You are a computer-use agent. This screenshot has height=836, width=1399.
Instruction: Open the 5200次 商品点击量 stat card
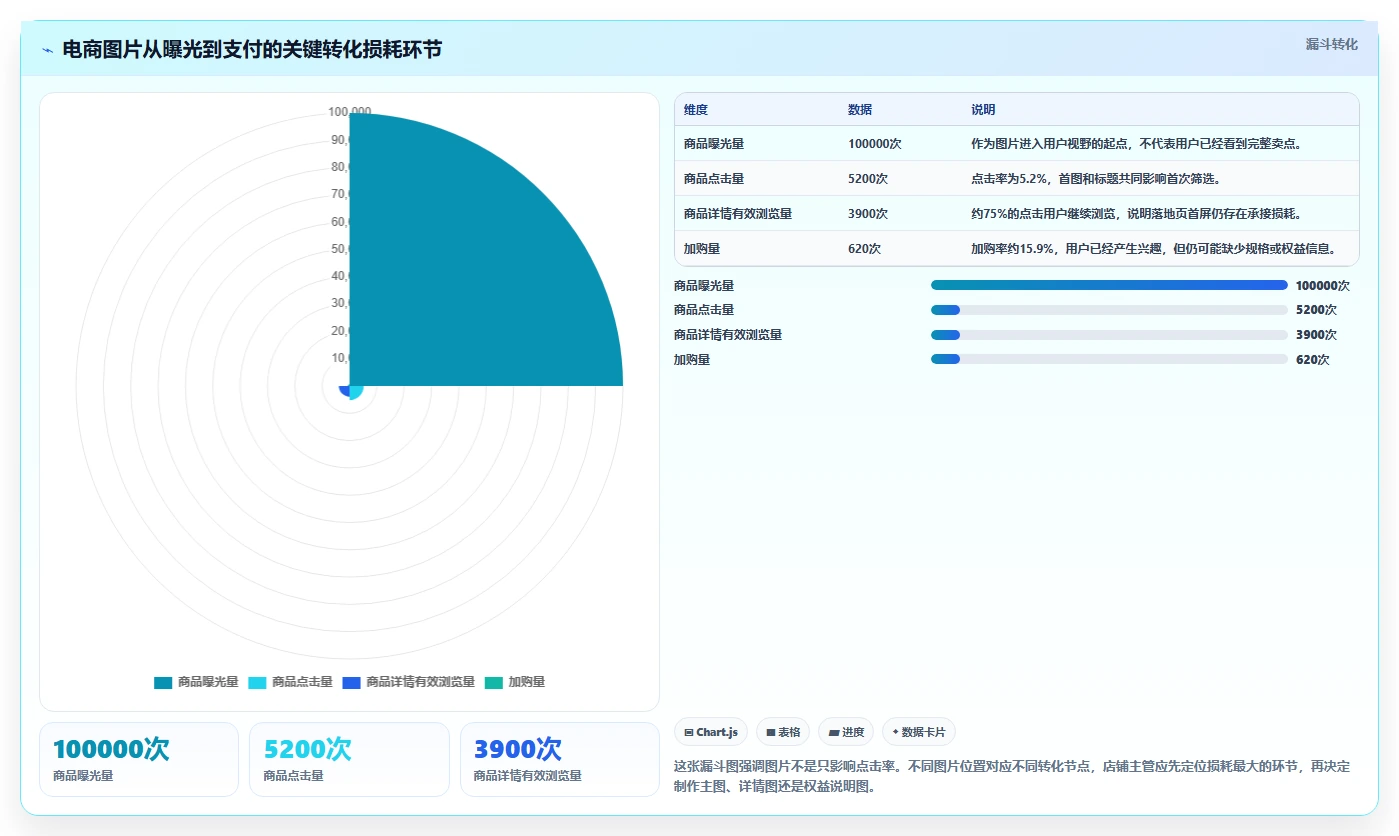coord(349,759)
